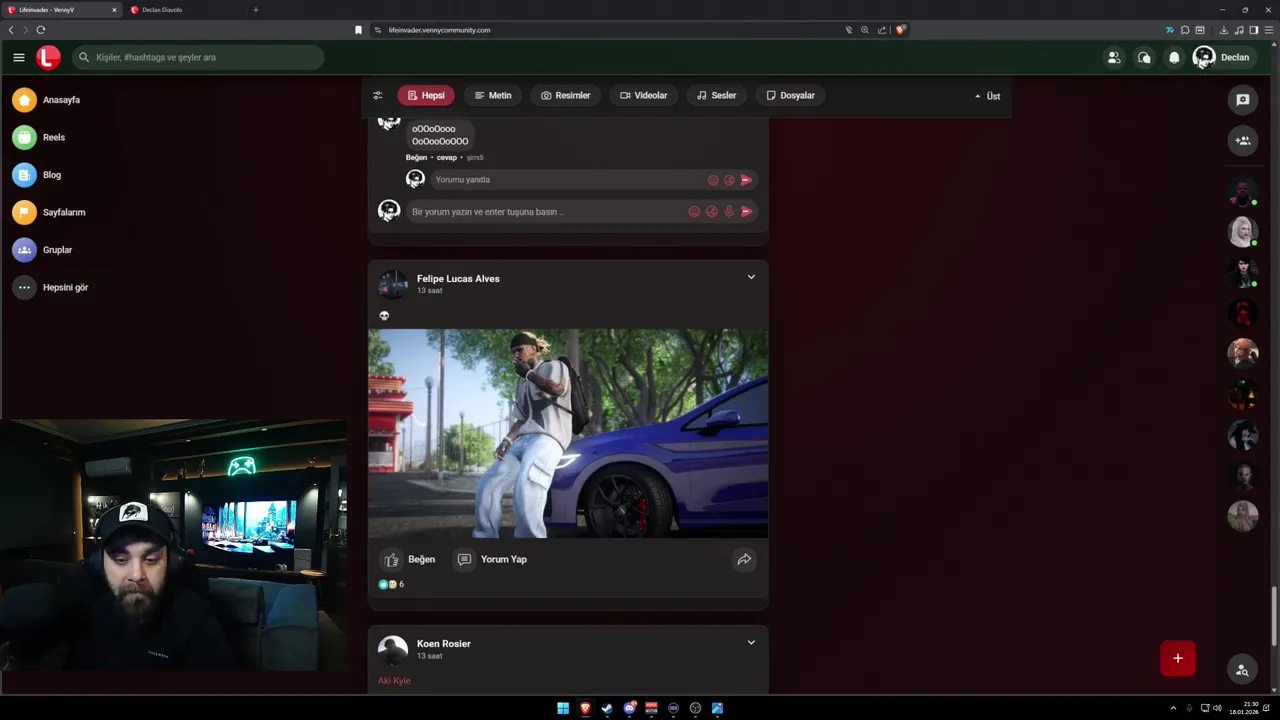View the 6 reactions on Felipe's post
The height and width of the screenshot is (720, 1280).
(x=391, y=584)
